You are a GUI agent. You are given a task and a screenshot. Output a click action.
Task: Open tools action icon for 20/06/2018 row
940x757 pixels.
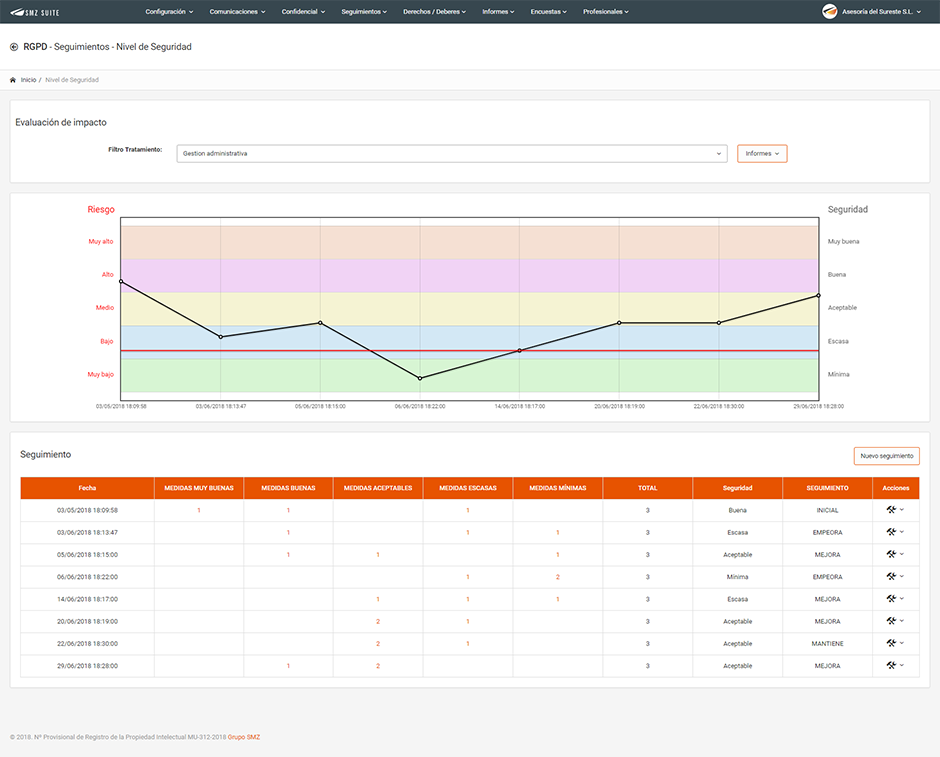pos(891,621)
